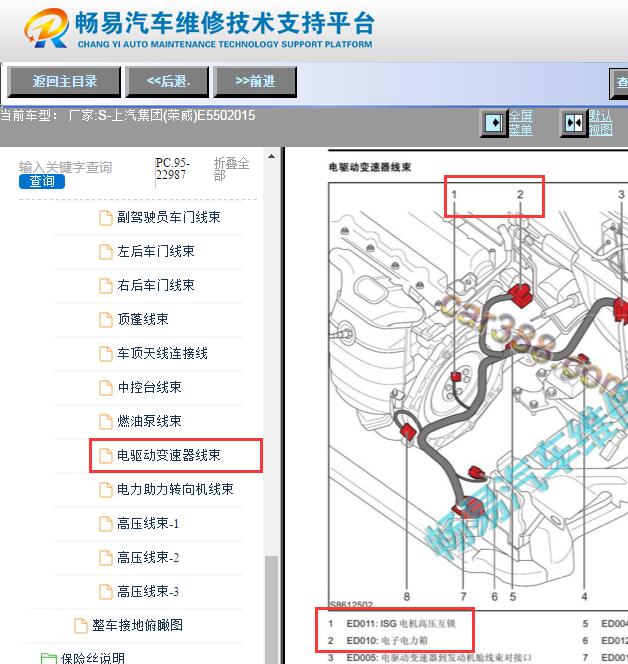
Task: Click page icon beside 燃油泵线束
Action: point(105,421)
